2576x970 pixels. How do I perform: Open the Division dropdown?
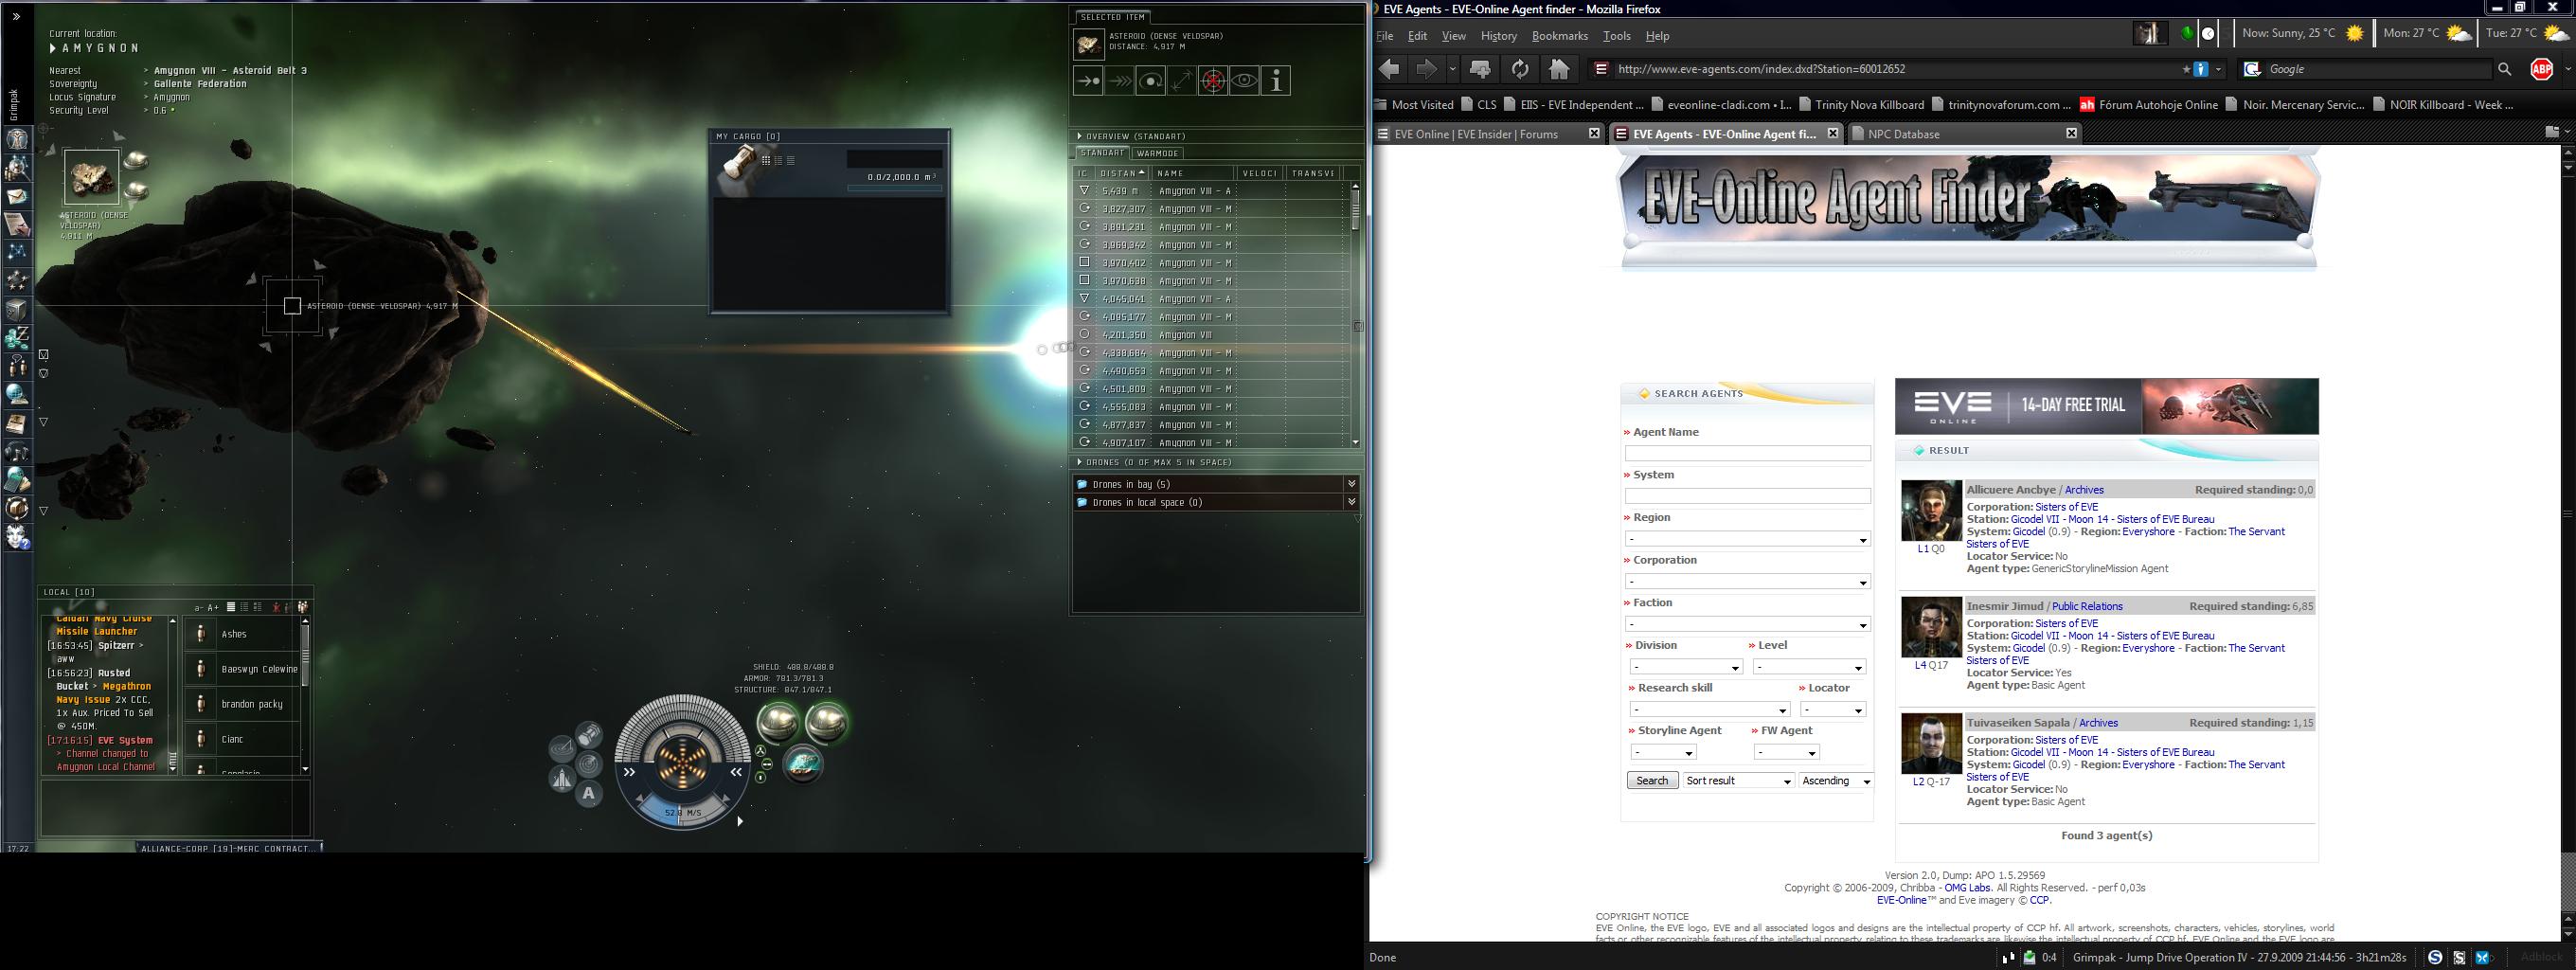[1686, 667]
